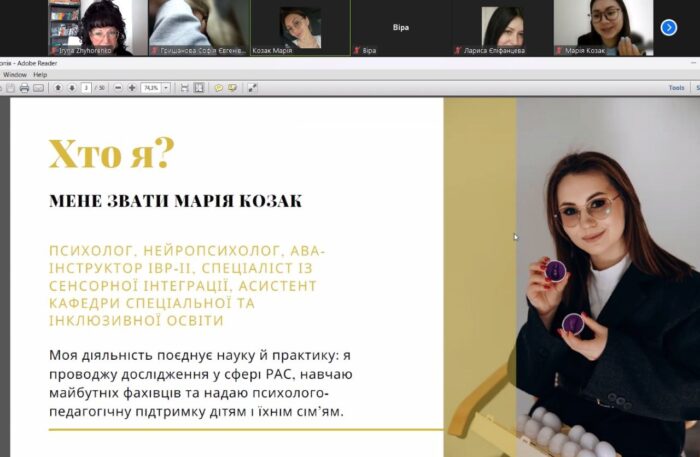Open the Window menu
Viewport: 700px width, 457px height.
15,74
